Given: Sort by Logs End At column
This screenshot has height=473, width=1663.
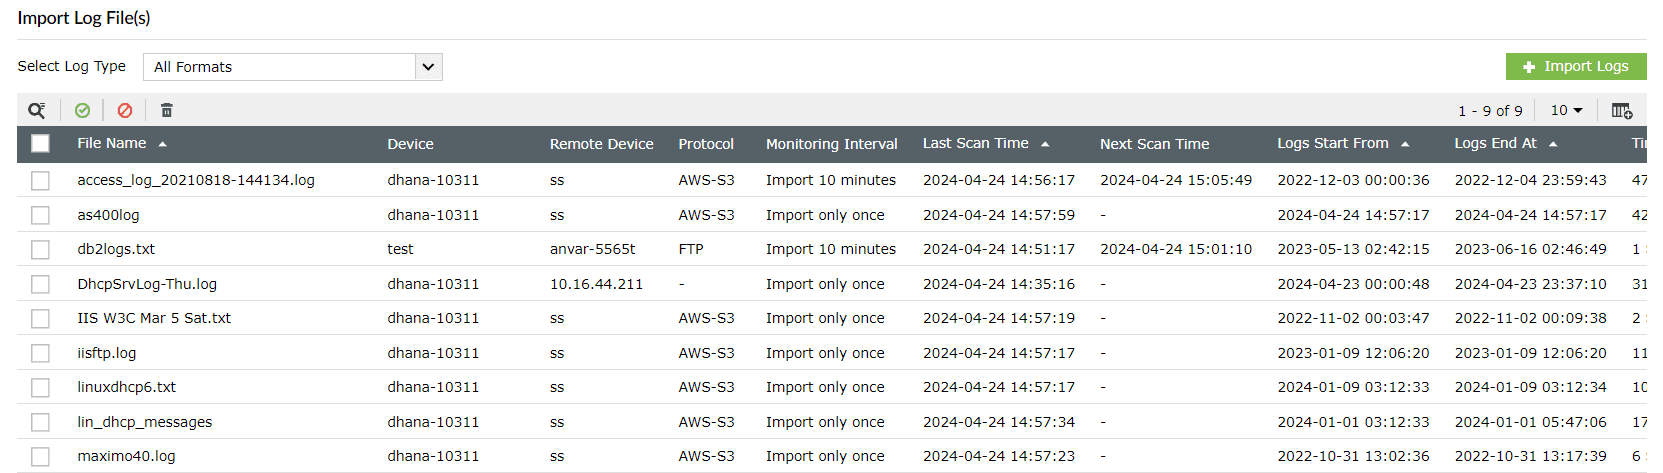Looking at the screenshot, I should tap(1495, 144).
